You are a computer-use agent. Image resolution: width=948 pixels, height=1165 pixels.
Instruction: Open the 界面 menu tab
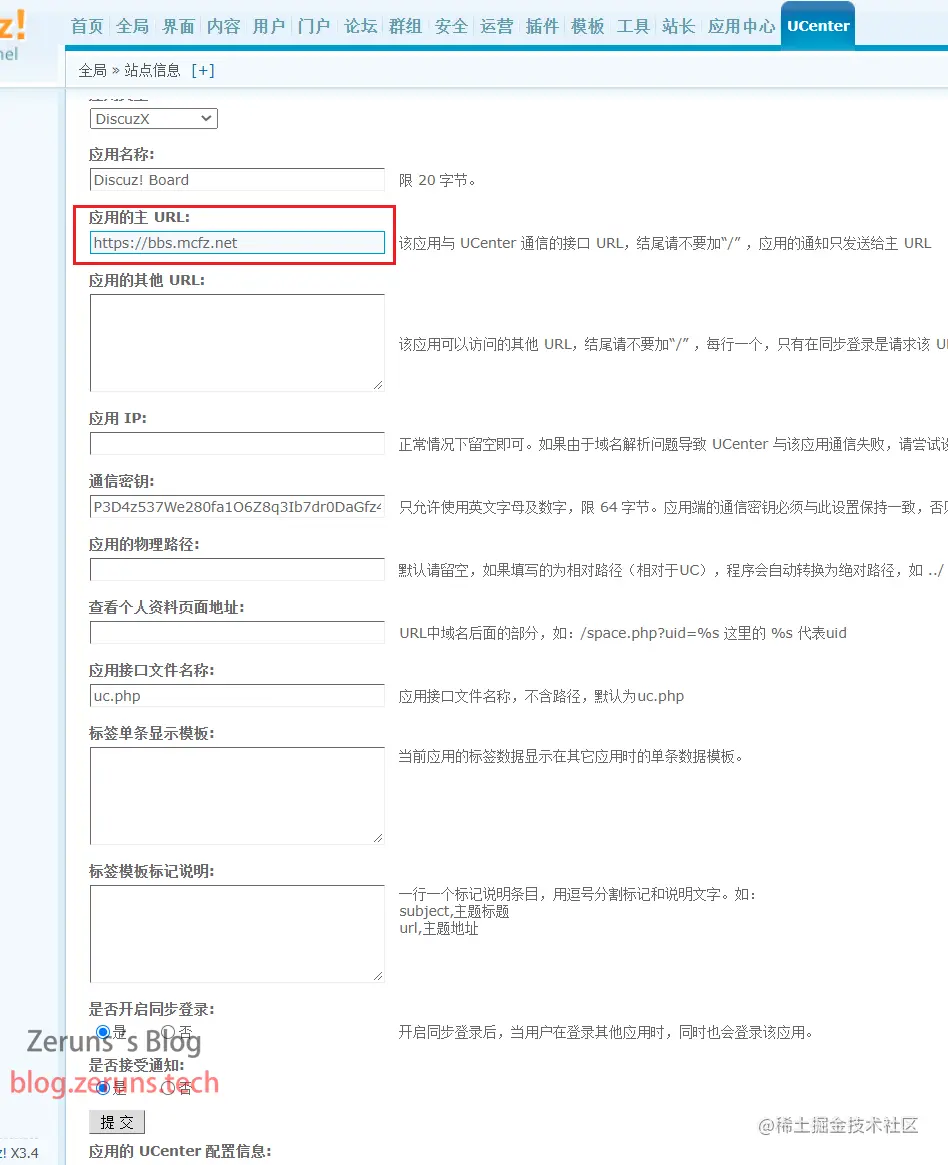click(178, 26)
